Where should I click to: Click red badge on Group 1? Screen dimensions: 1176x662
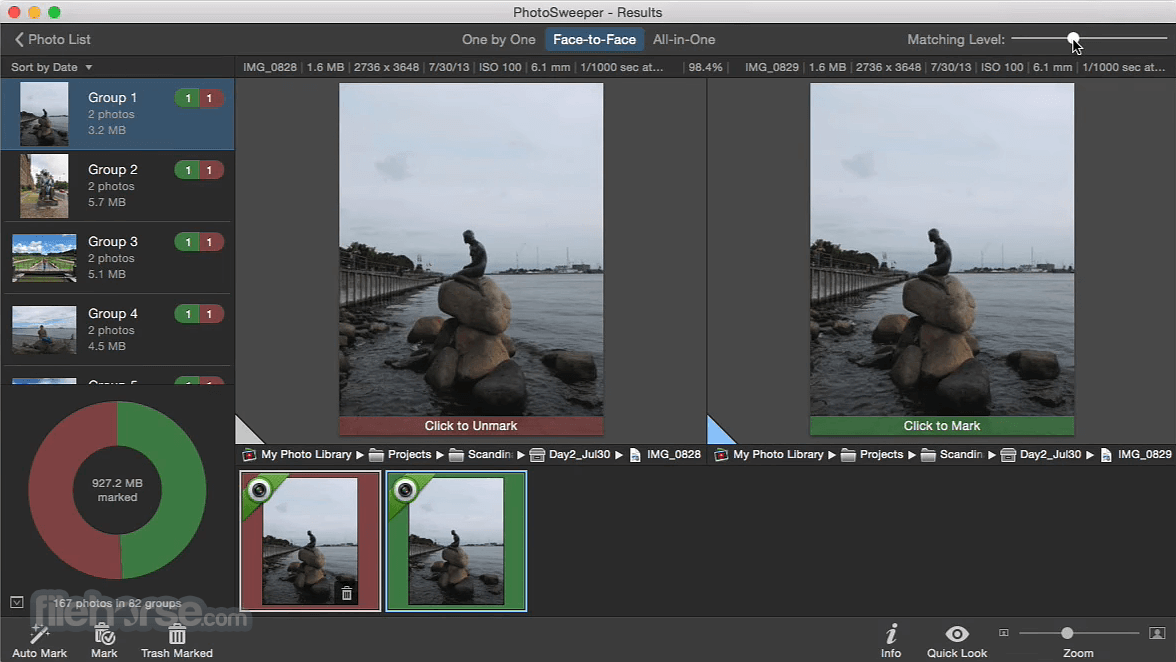click(211, 98)
